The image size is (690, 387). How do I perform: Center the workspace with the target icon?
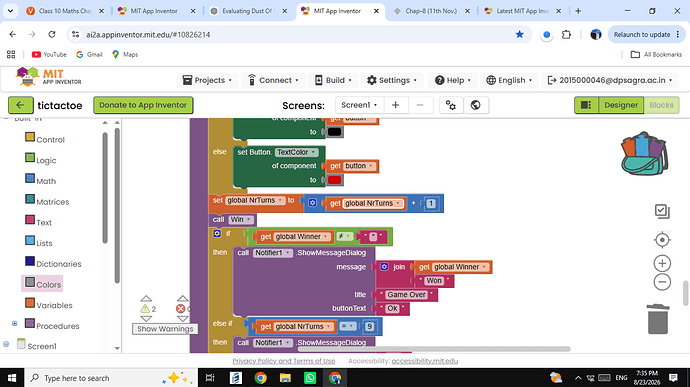[x=662, y=240]
